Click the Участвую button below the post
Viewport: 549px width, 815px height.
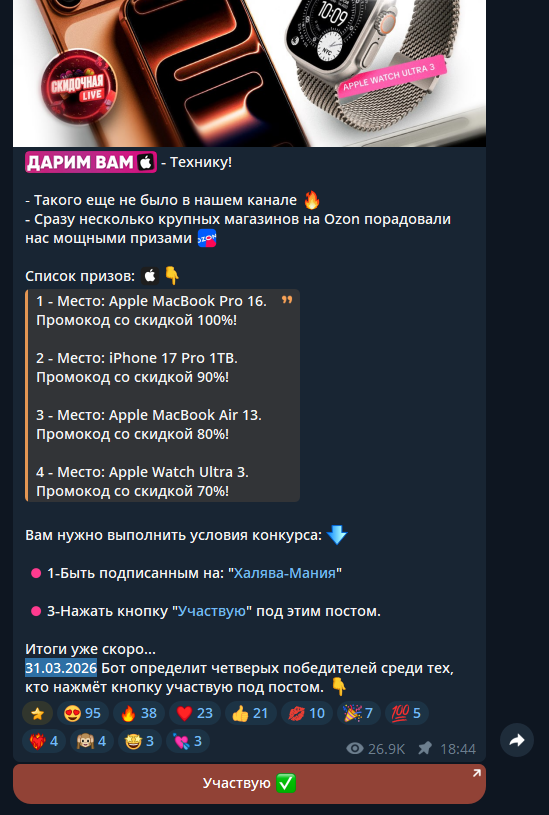pos(250,784)
